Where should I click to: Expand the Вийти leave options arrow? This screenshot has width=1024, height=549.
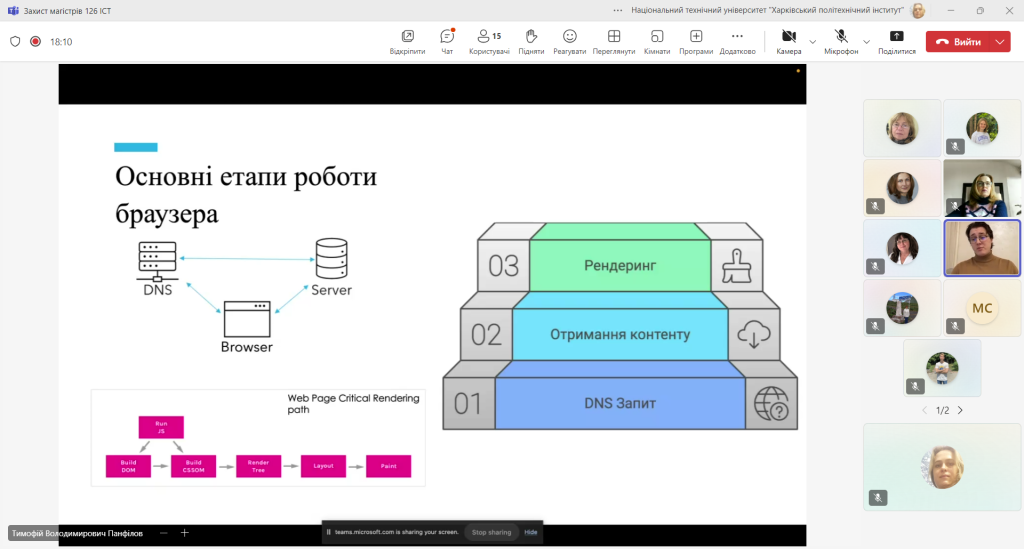pyautogui.click(x=1000, y=41)
